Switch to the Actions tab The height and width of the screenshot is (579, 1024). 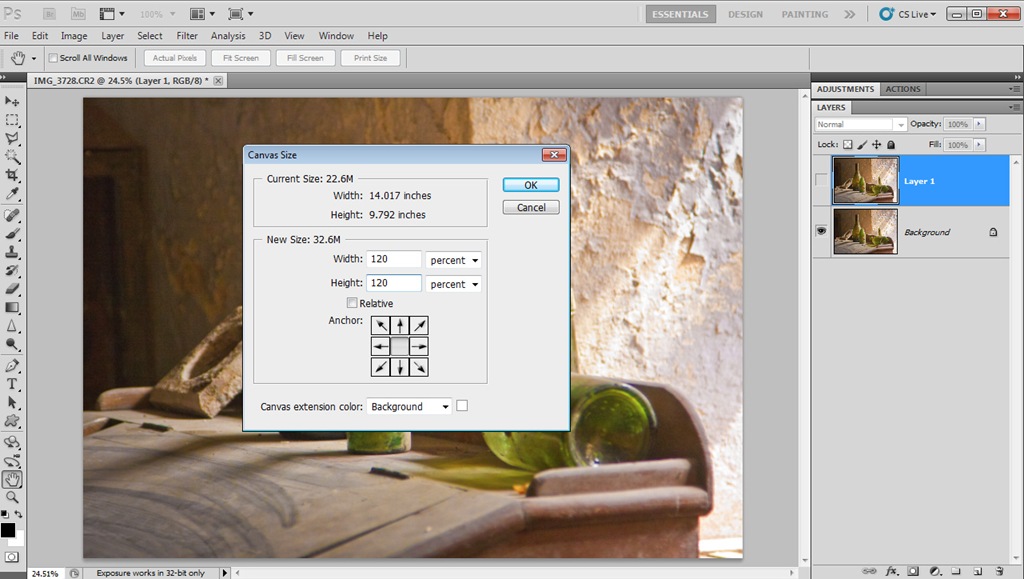coord(903,88)
